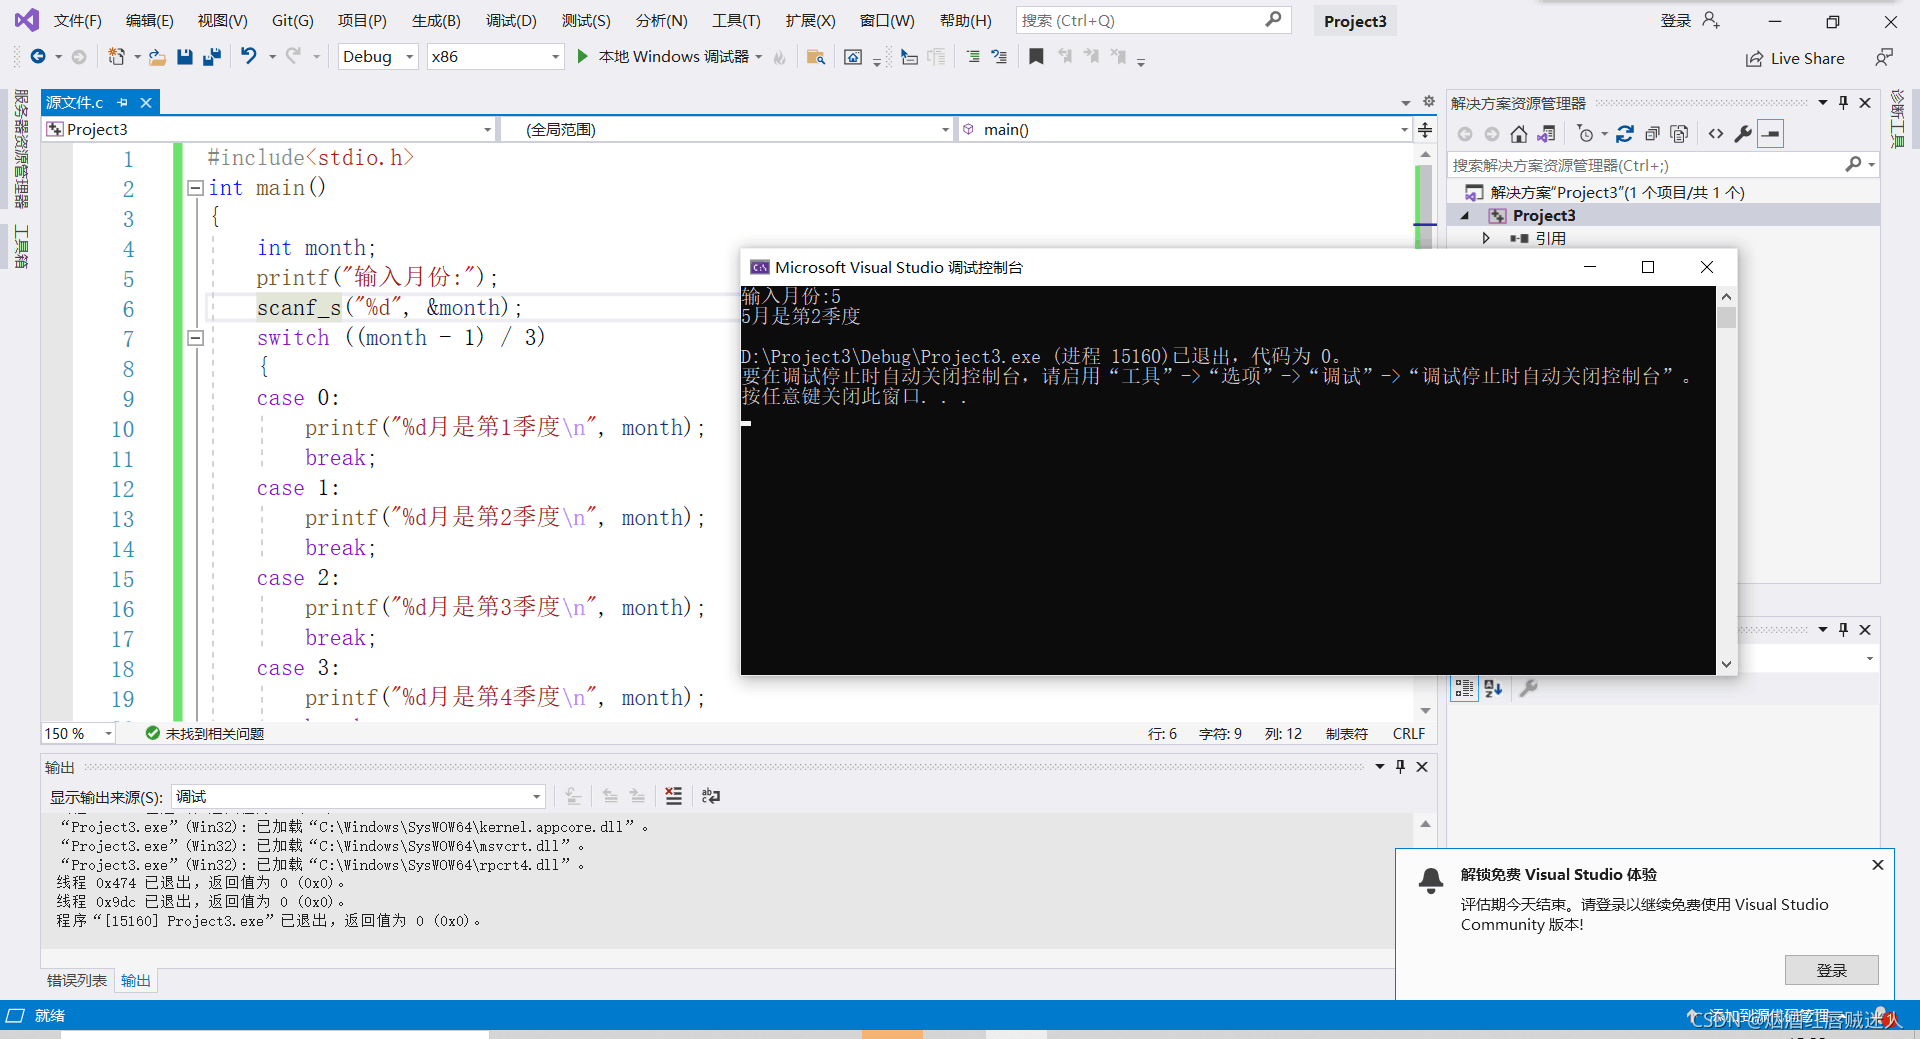
Task: Open the 工具(T) menu
Action: (x=736, y=20)
